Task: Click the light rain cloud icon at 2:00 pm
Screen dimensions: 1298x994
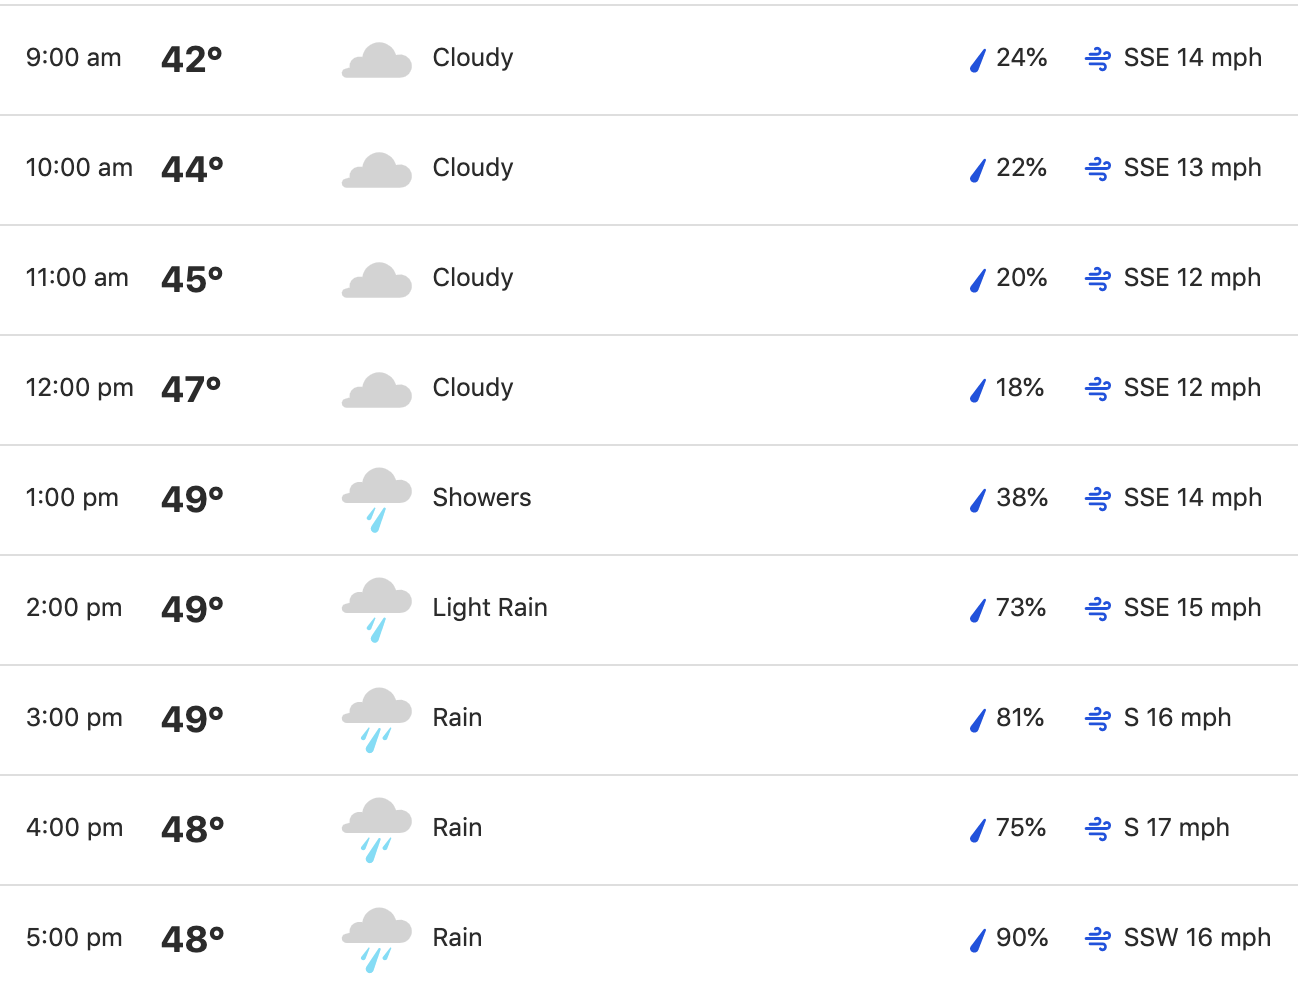Action: coord(376,610)
